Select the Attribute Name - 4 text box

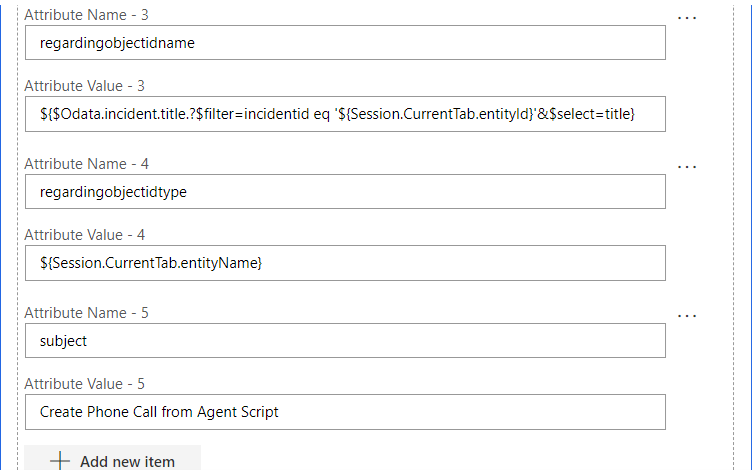coord(345,192)
